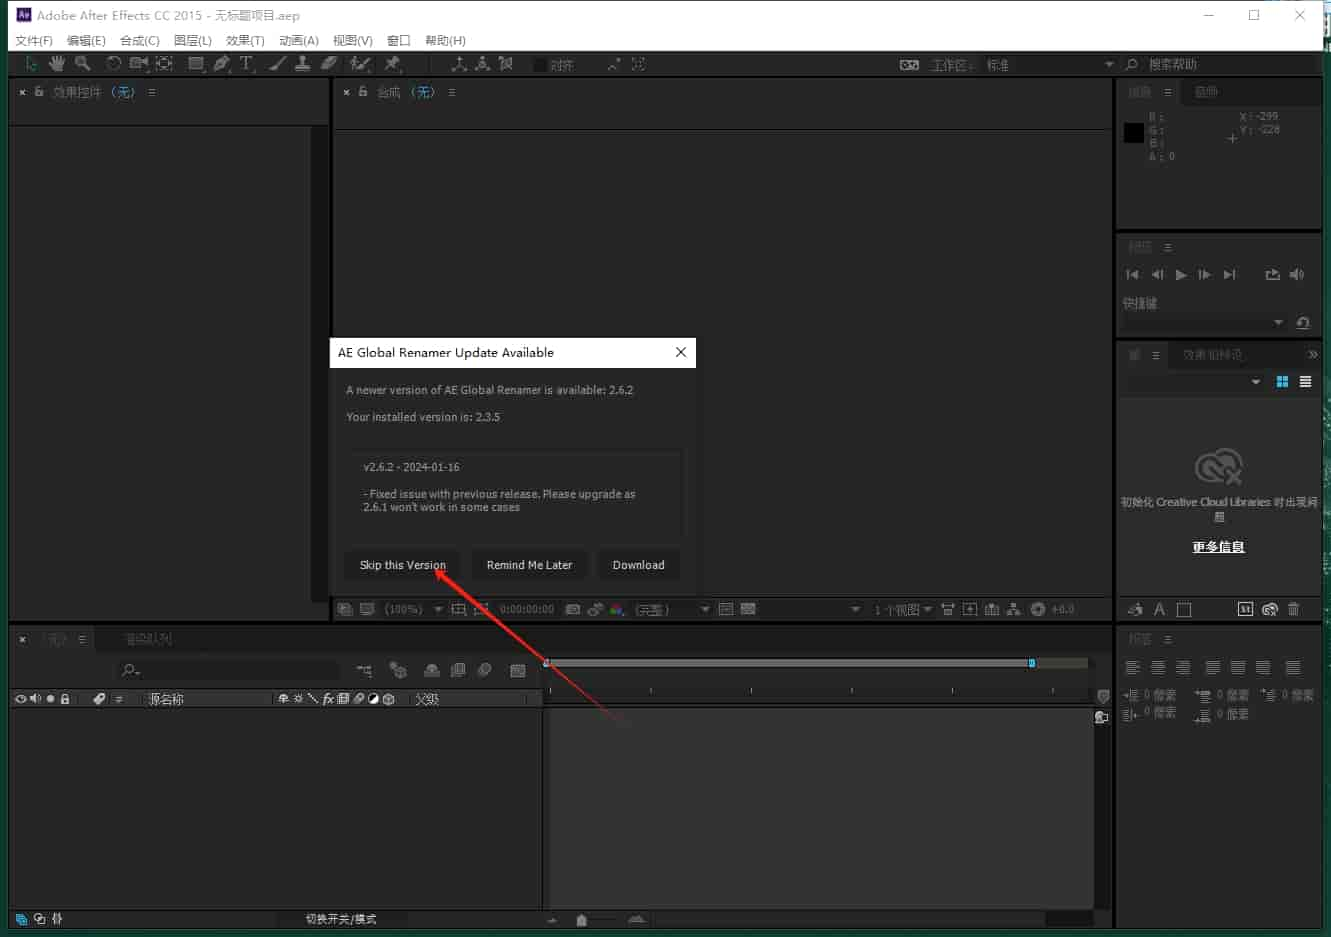The width and height of the screenshot is (1331, 937).
Task: Select the Zoom magnifier tool
Action: point(83,64)
